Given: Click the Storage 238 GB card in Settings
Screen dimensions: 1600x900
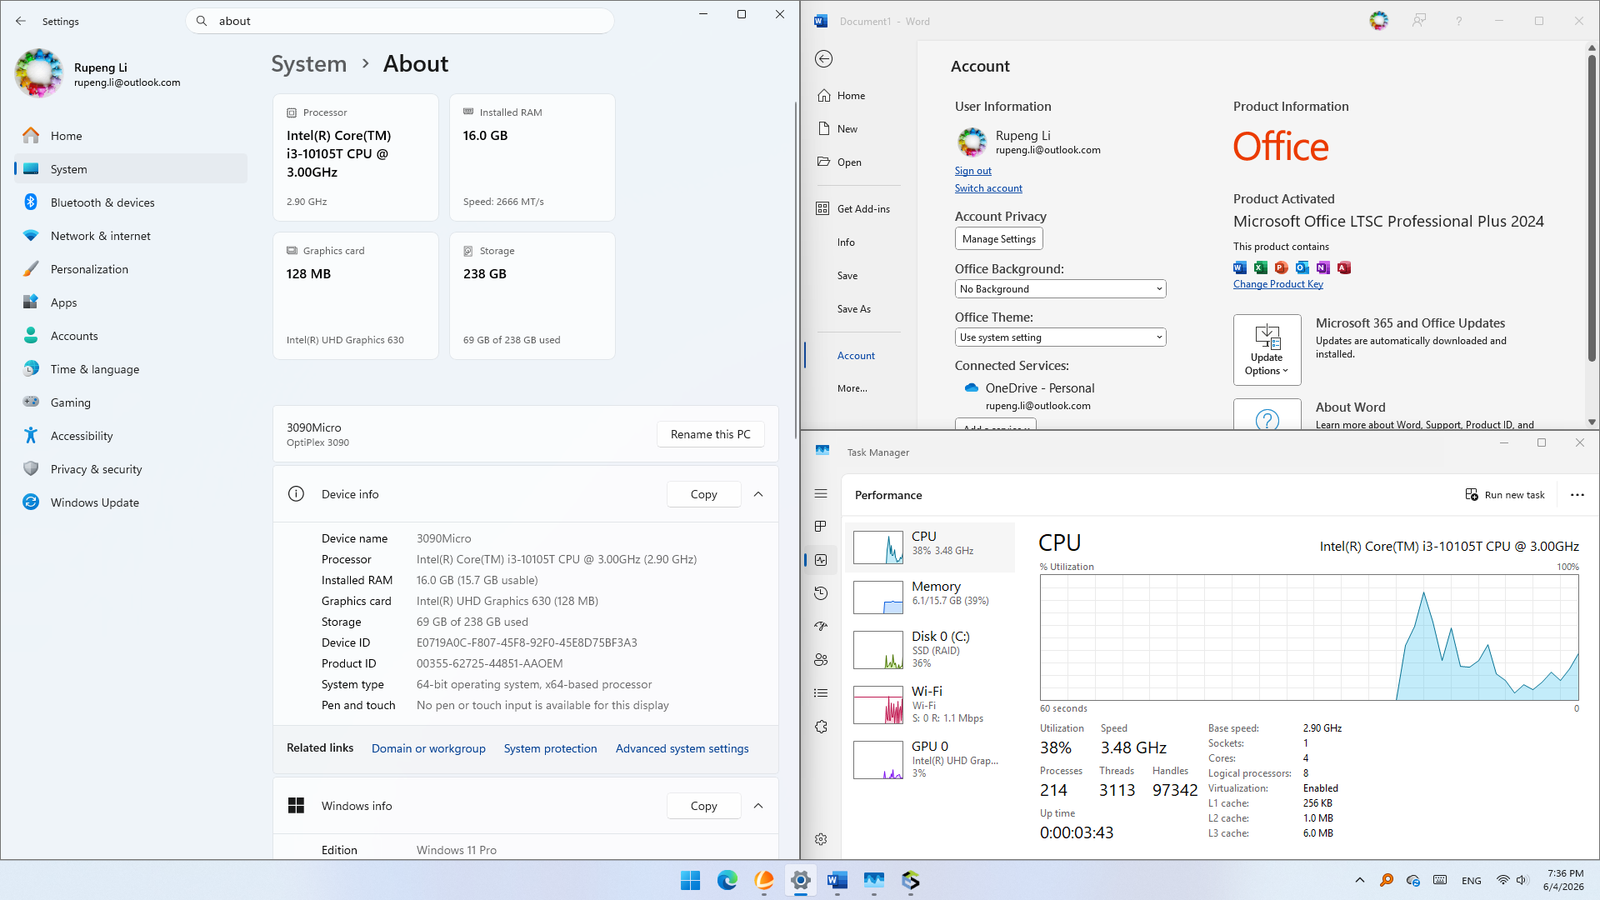Looking at the screenshot, I should (532, 296).
